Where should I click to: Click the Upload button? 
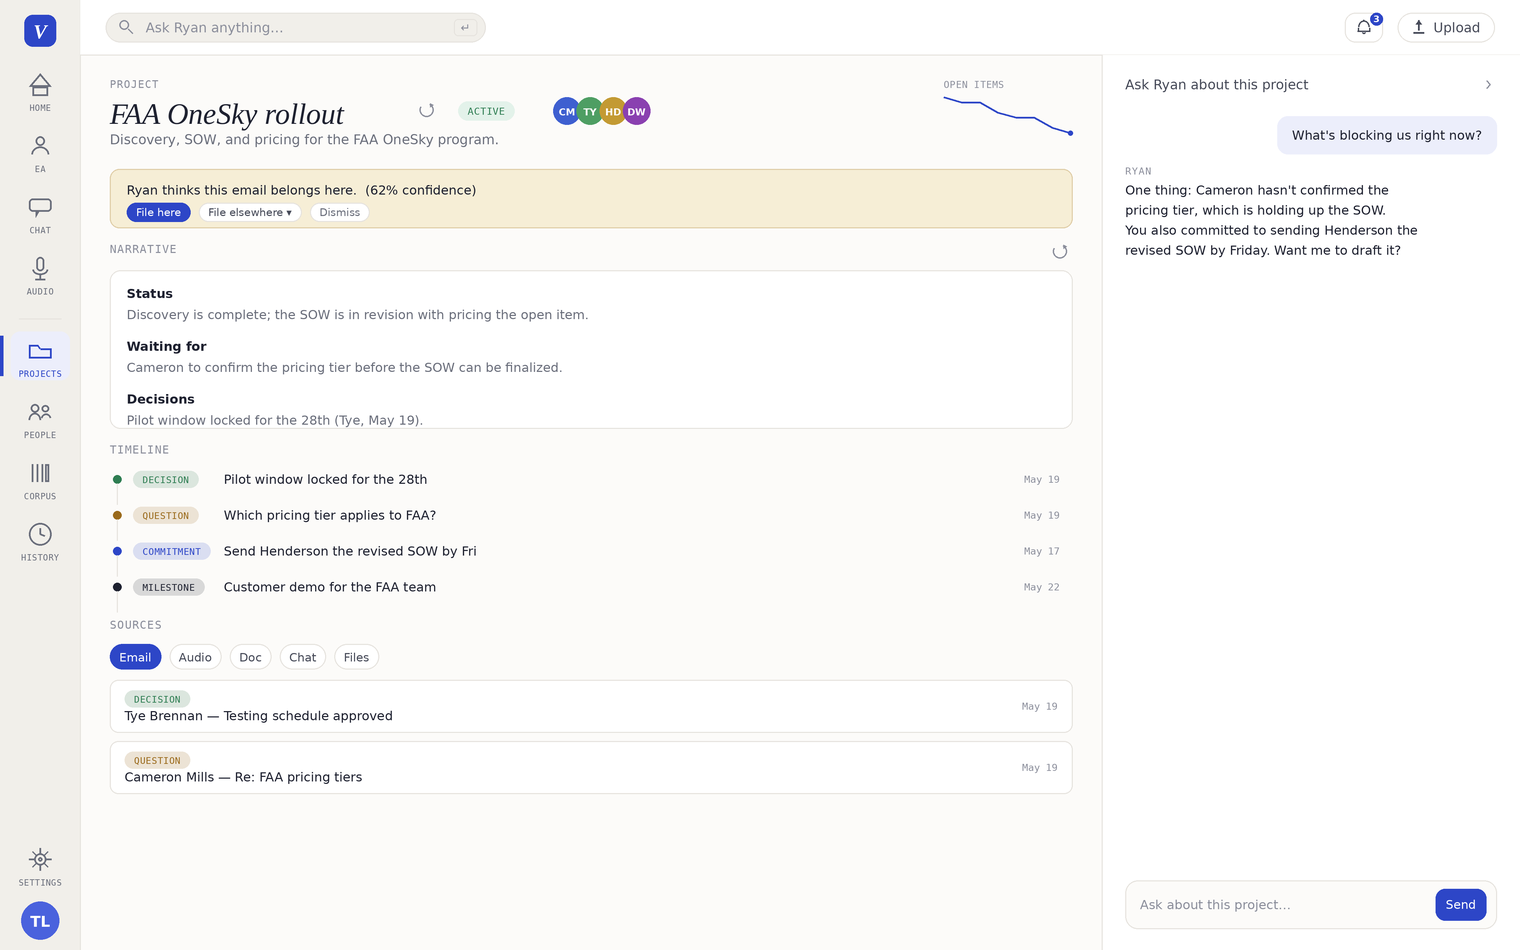tap(1446, 27)
